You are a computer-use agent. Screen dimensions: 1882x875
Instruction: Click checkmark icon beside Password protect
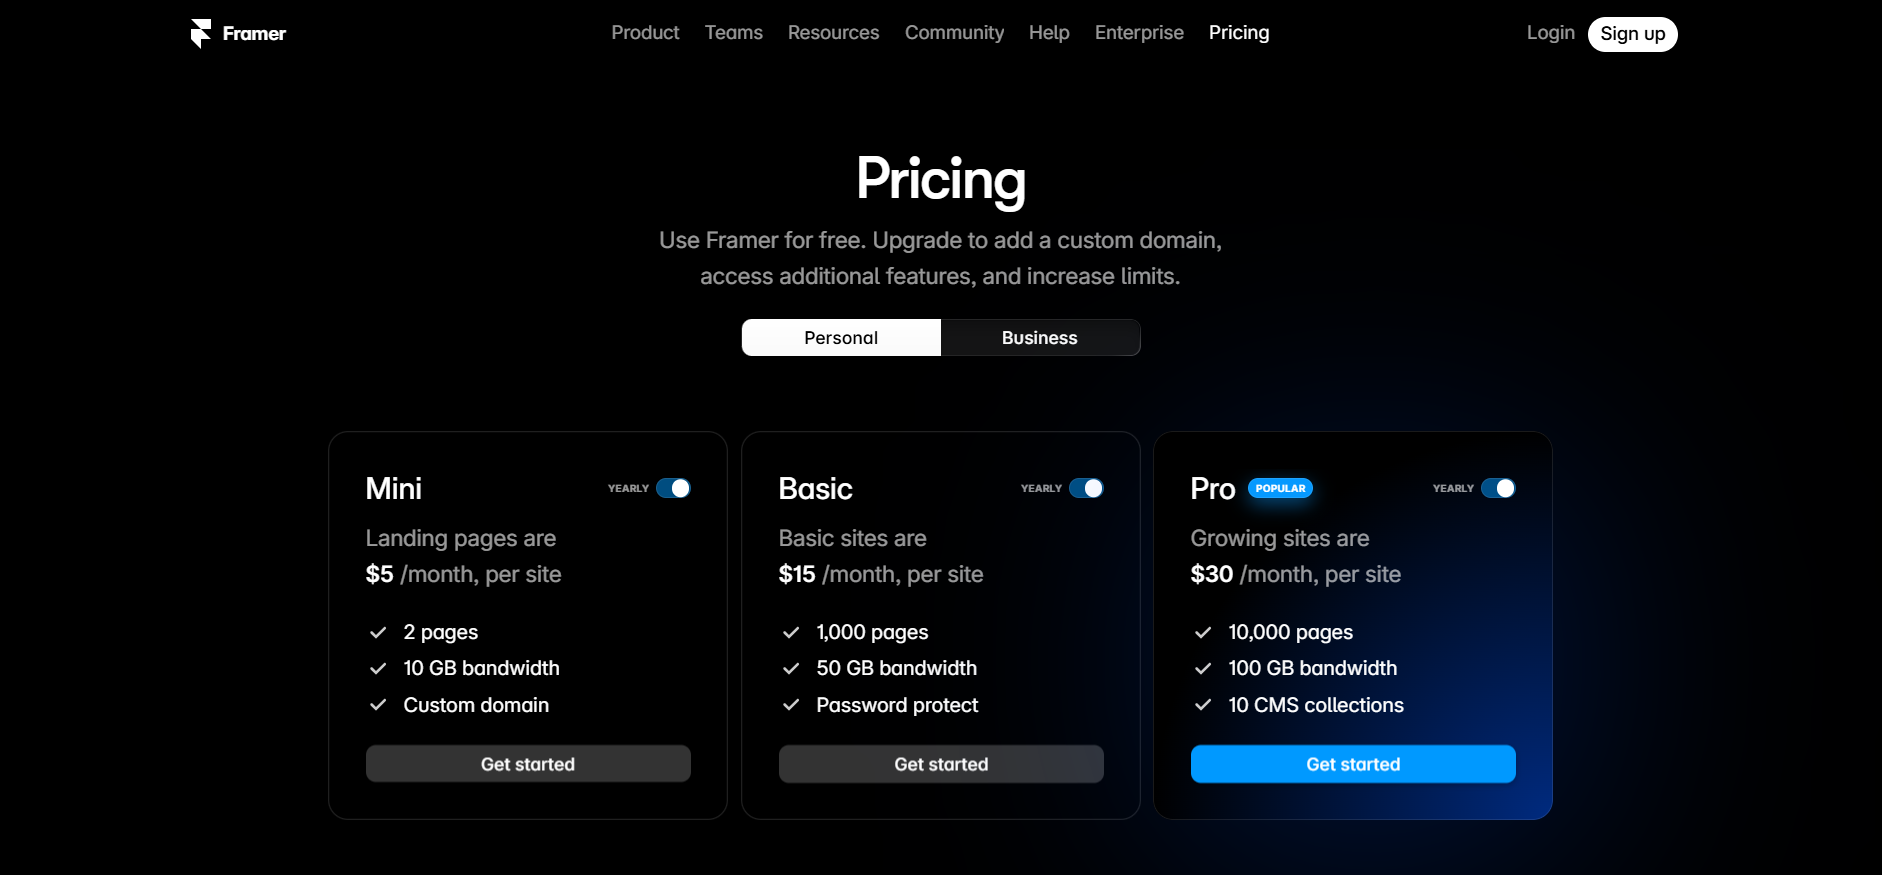click(x=791, y=705)
